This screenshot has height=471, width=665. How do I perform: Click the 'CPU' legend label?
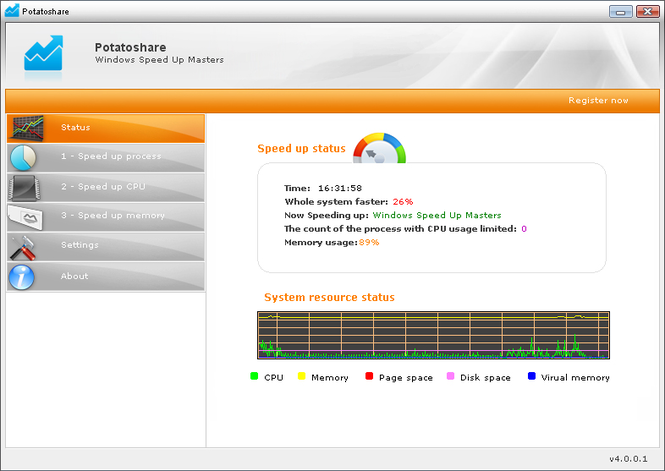274,378
